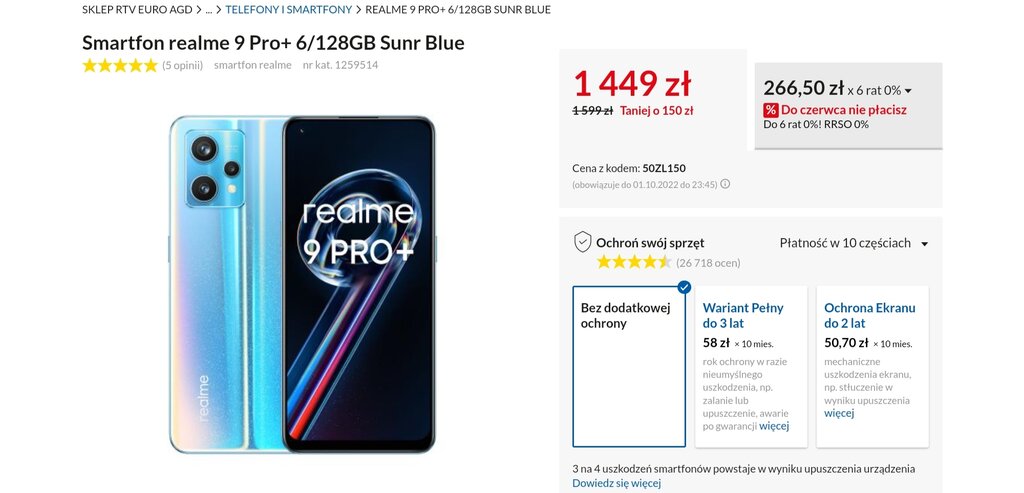Viewport: 1024px width, 493px height.
Task: Click the info icon beside code validity date
Action: click(x=725, y=184)
